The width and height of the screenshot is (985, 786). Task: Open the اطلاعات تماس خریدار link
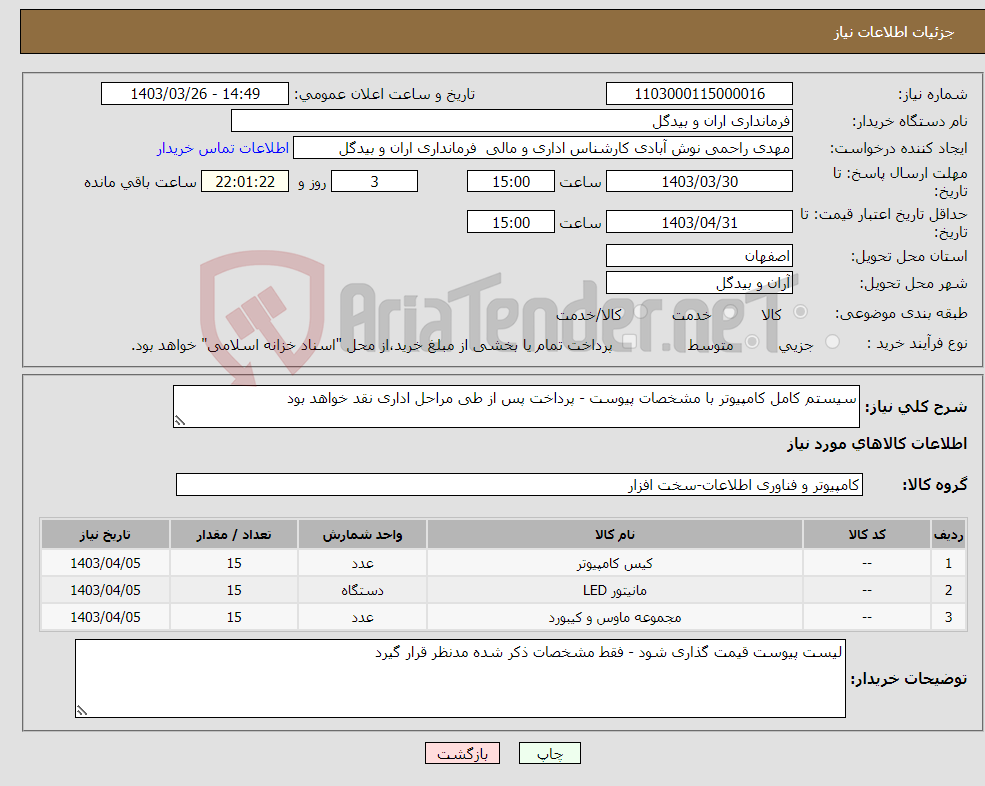tap(223, 148)
